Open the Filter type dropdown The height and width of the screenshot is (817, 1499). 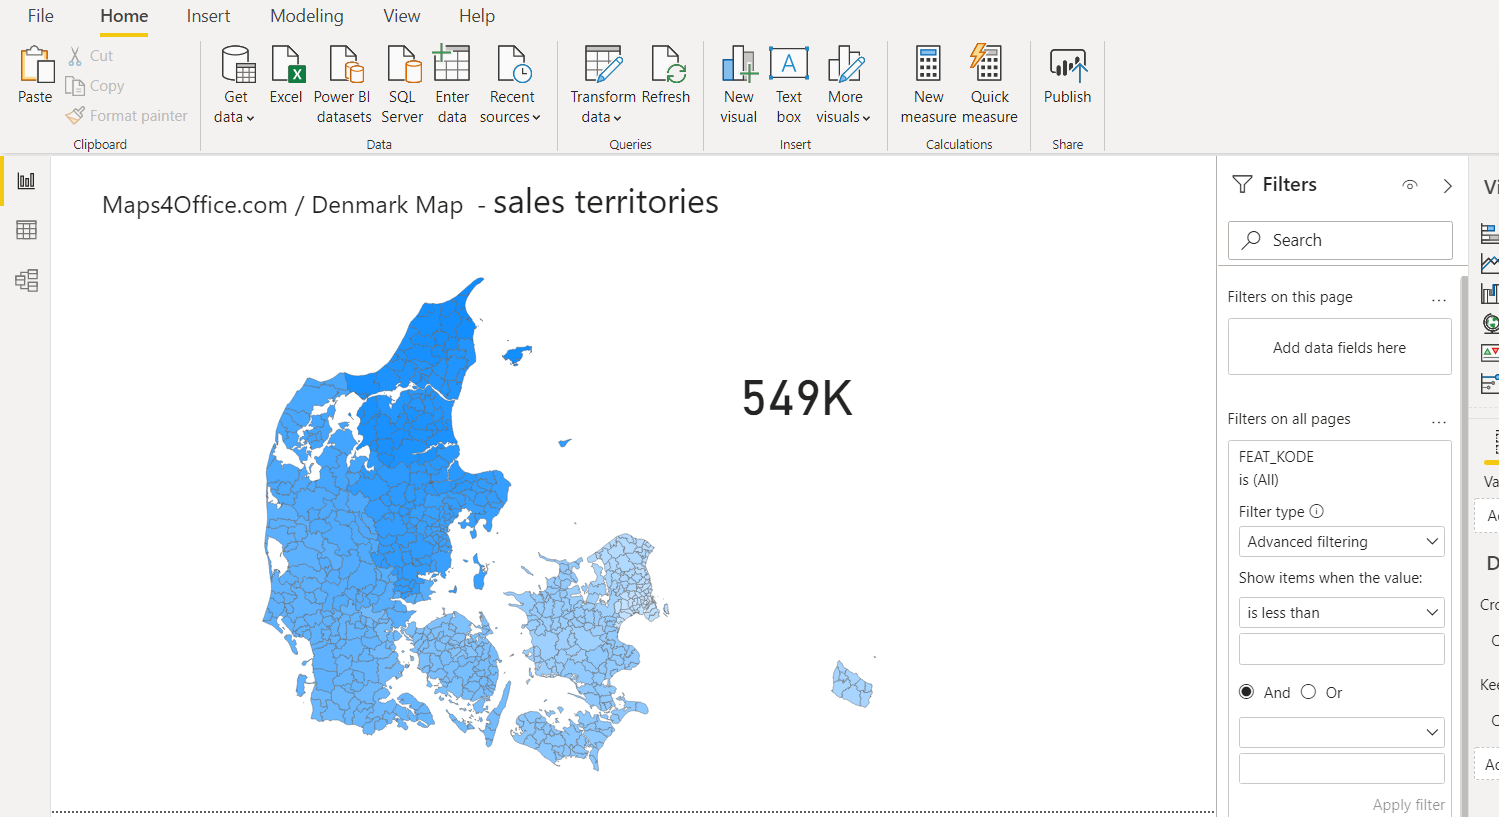(1341, 542)
